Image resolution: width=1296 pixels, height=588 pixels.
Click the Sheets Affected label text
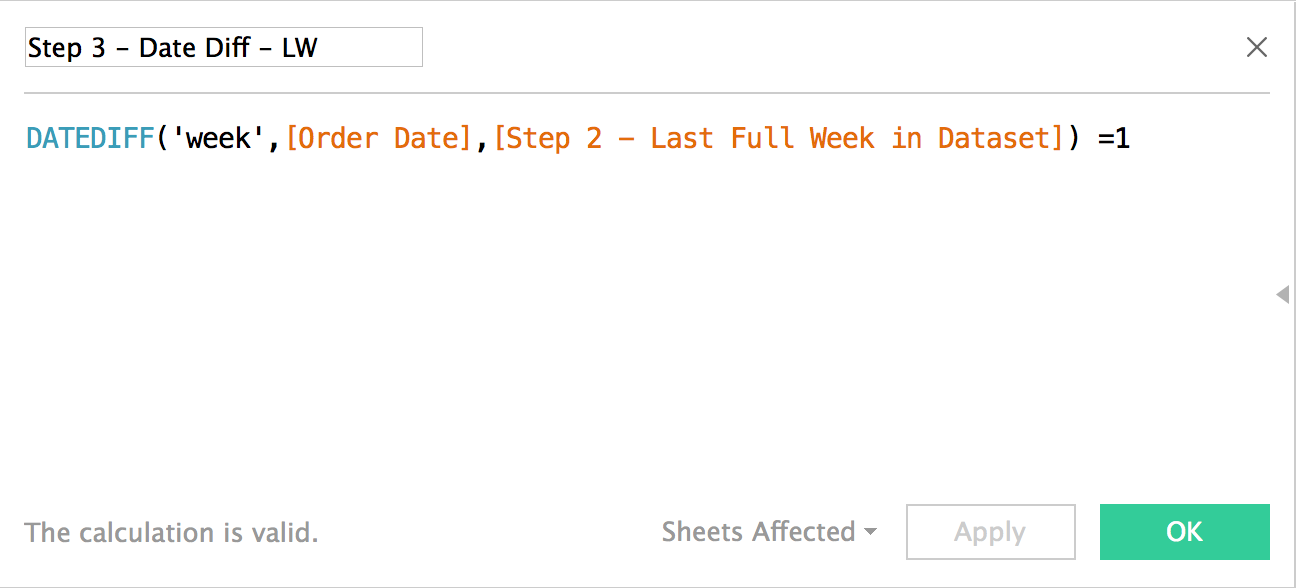[760, 532]
